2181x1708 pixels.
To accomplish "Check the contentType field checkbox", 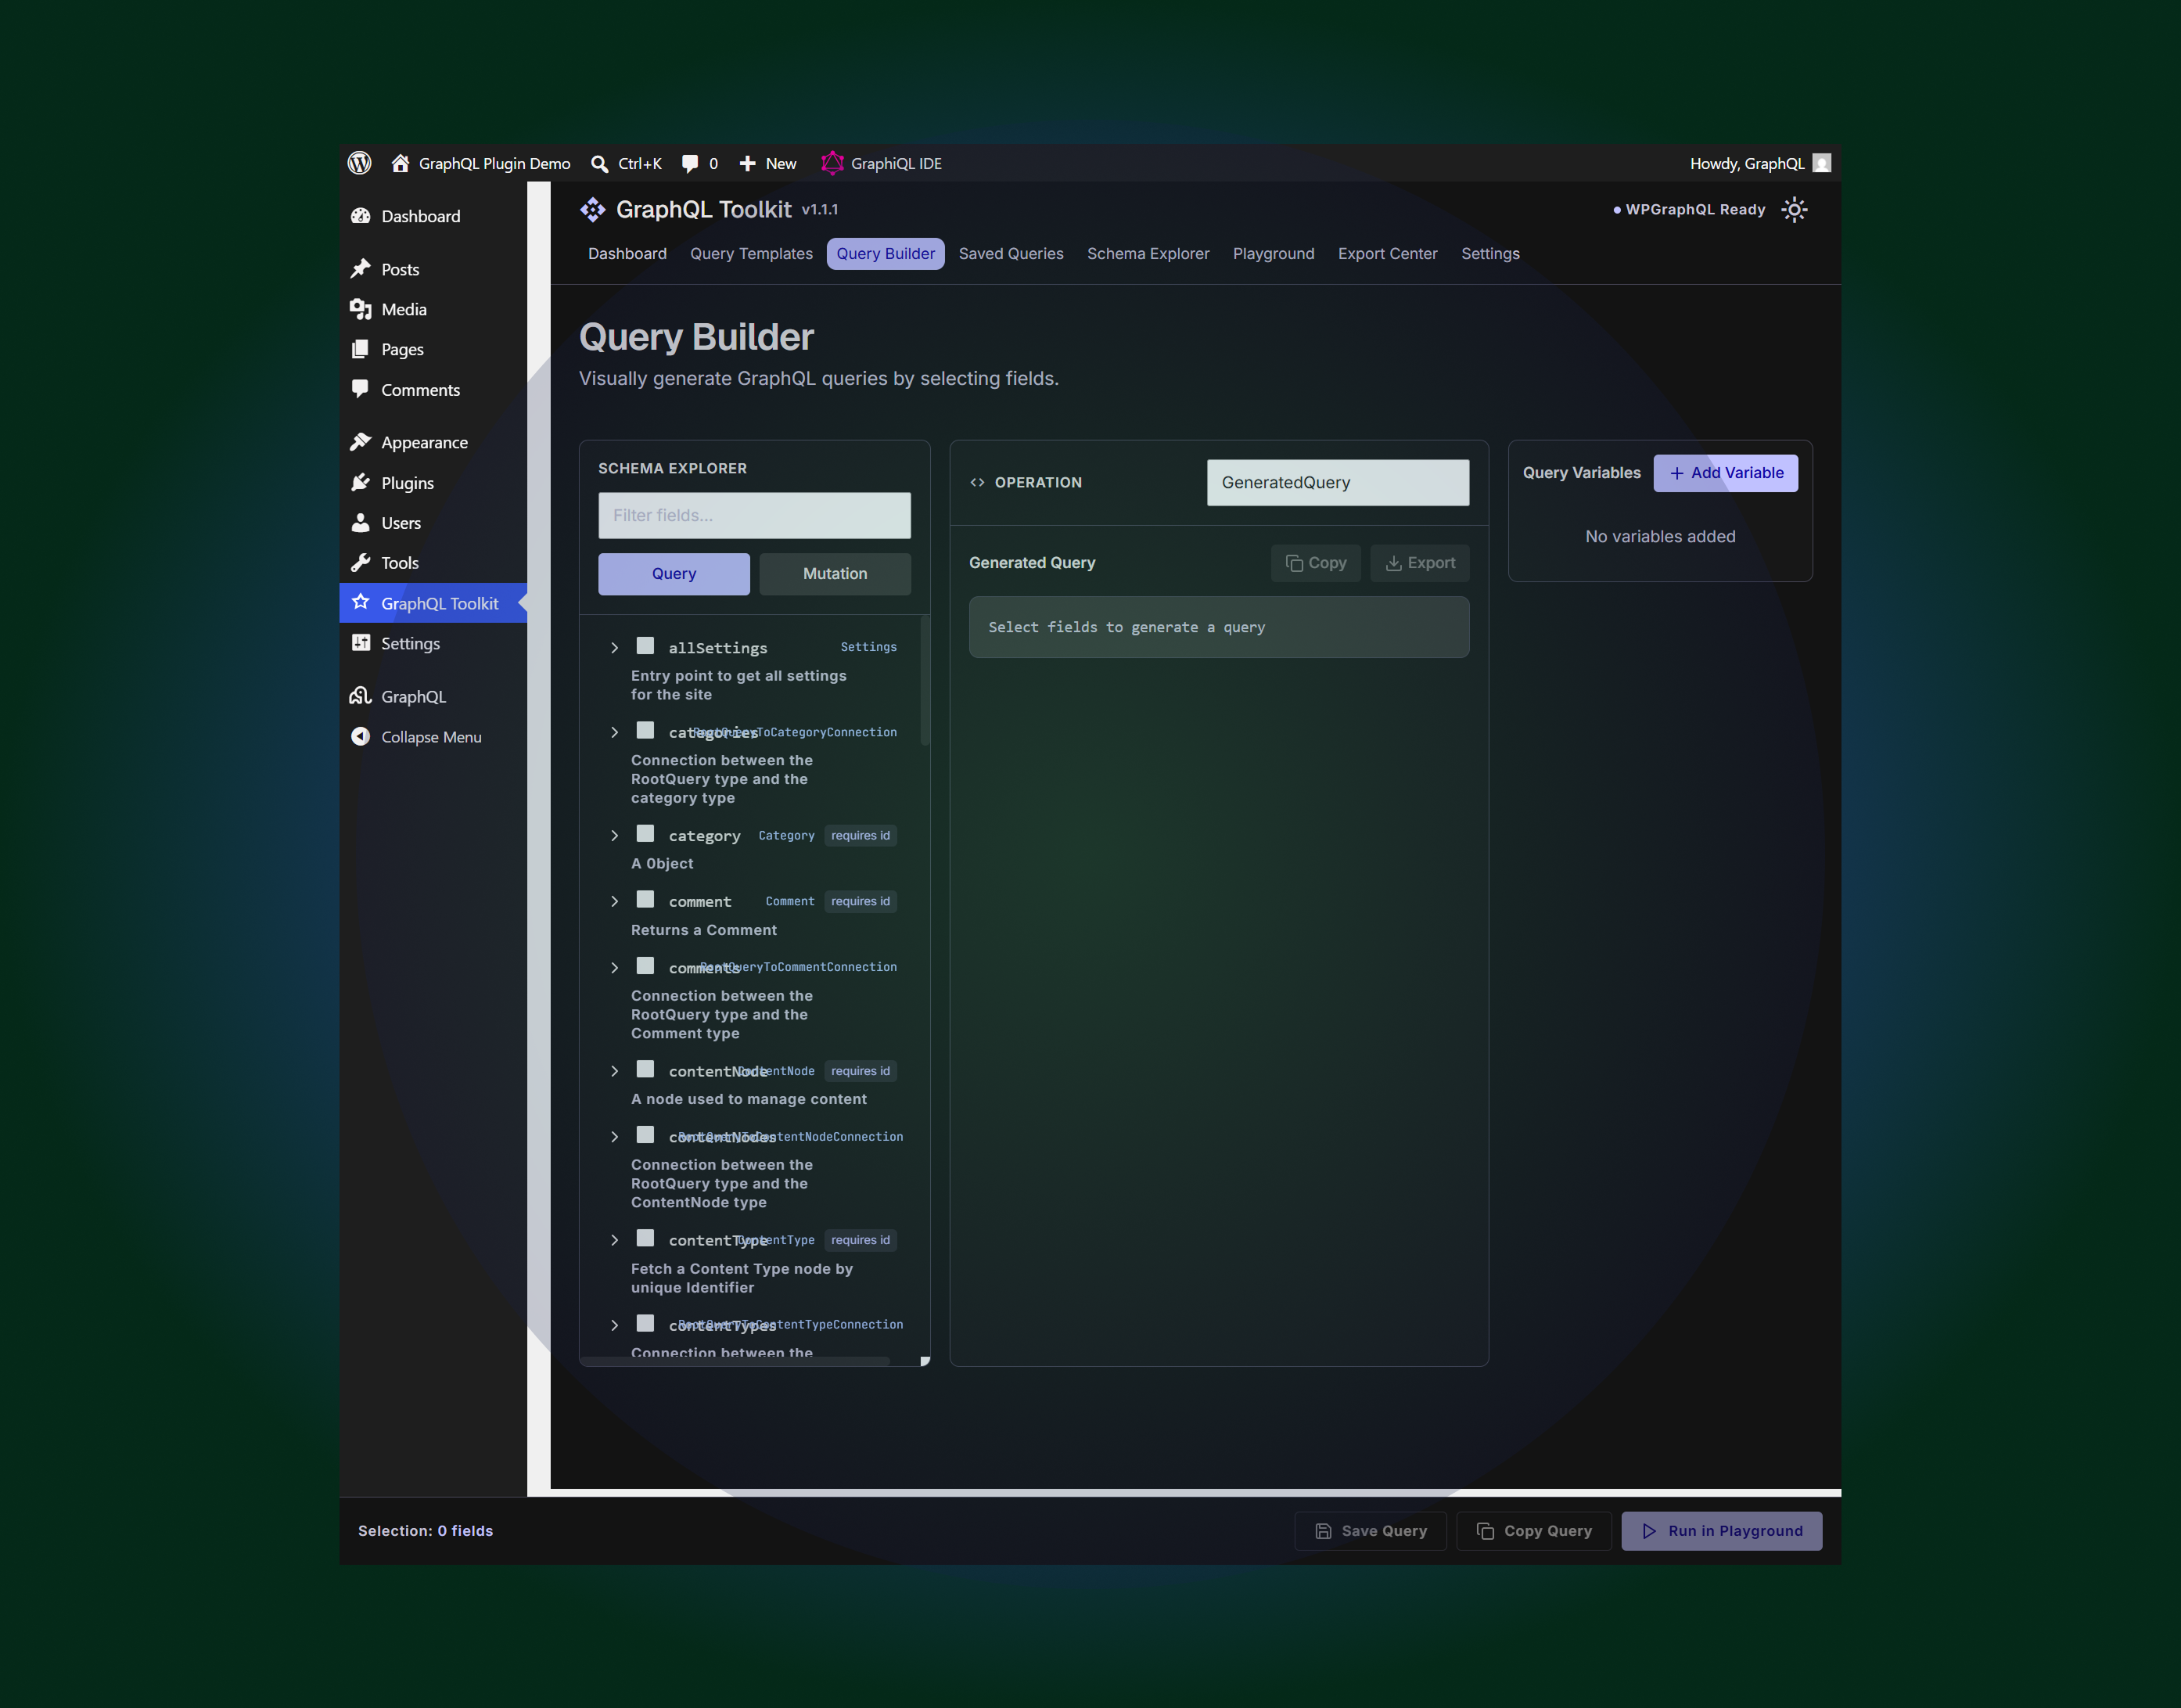I will pyautogui.click(x=645, y=1238).
